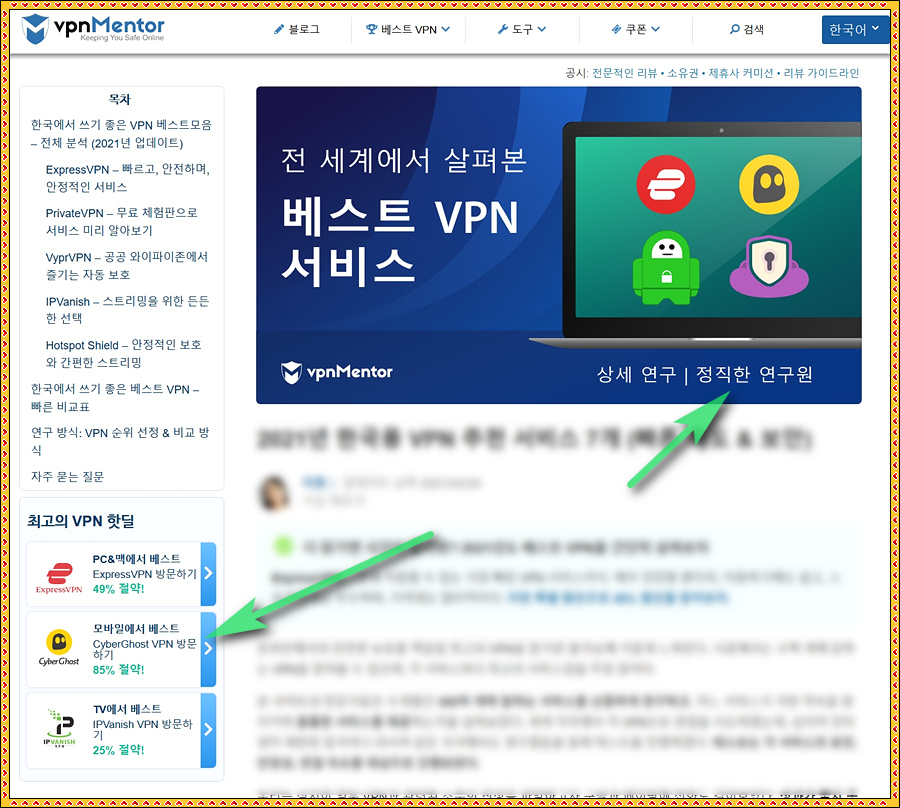Expand the 도구 dropdown menu

coord(522,29)
